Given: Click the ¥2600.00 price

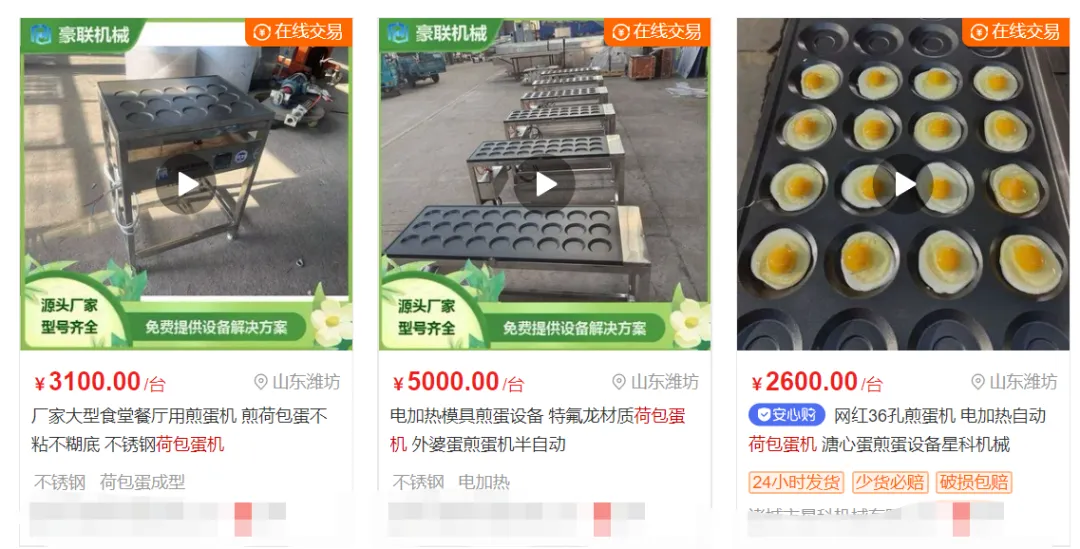Looking at the screenshot, I should point(803,382).
